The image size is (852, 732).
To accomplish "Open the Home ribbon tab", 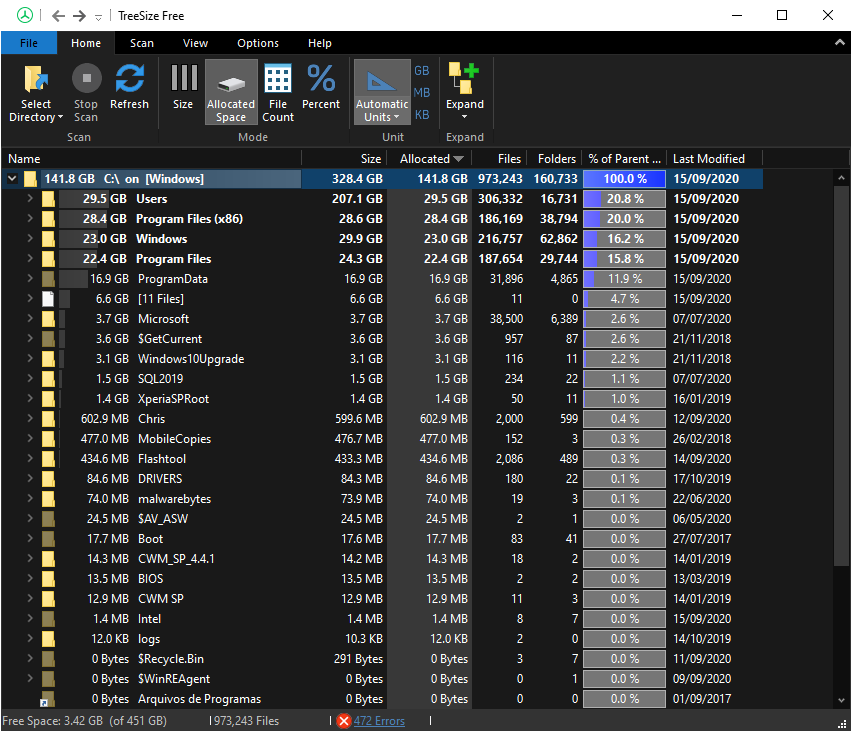I will (x=86, y=43).
